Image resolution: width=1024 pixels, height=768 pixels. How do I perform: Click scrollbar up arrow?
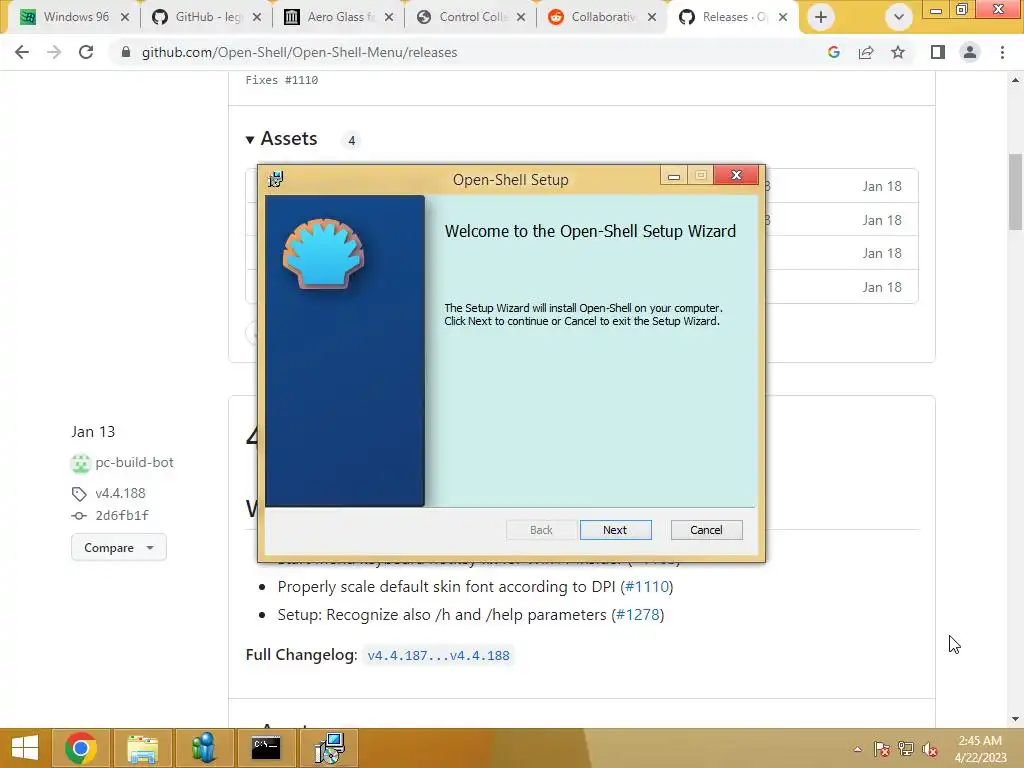(x=1015, y=80)
